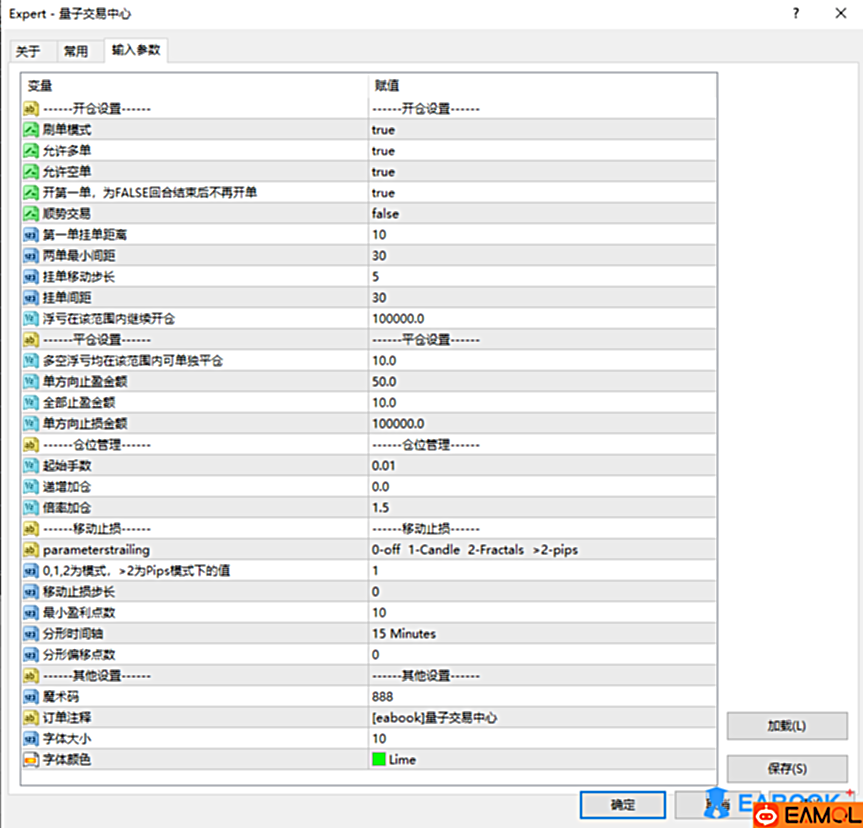Screen dimensions: 863x828
Task: Click the icon beside 魔术码 row
Action: (31, 696)
